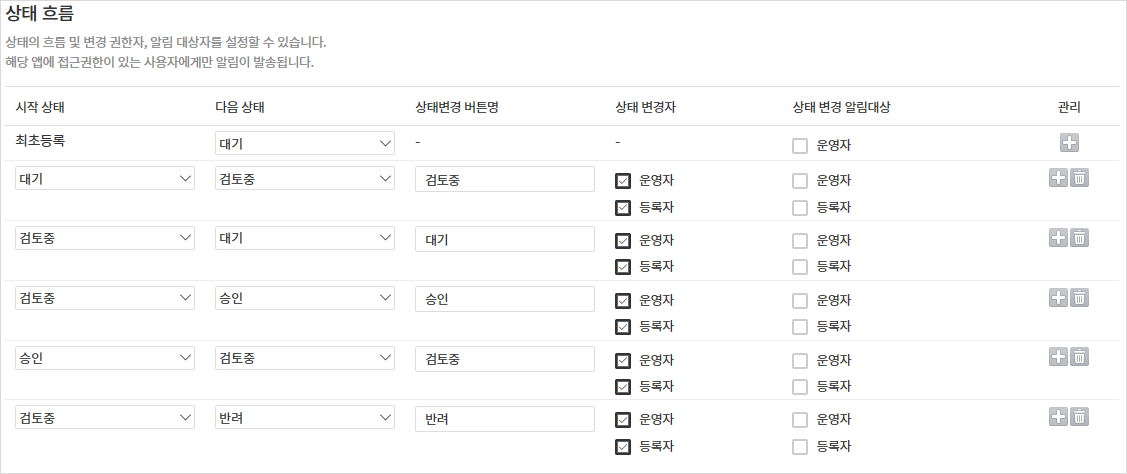Open the 승인 start-state dropdown
The width and height of the screenshot is (1127, 474).
[105, 358]
